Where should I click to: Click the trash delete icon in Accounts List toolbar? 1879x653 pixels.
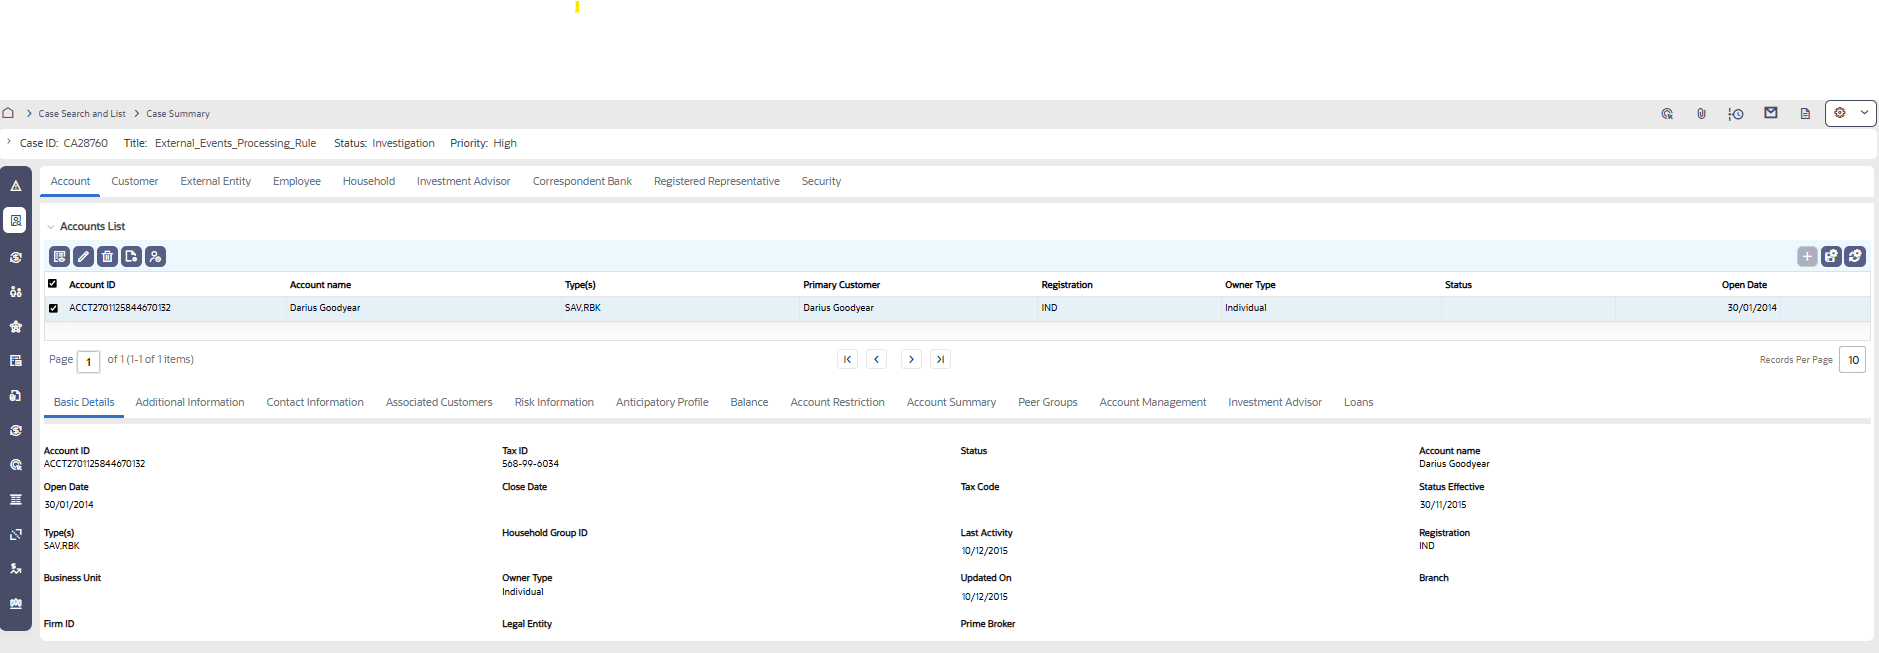(107, 257)
